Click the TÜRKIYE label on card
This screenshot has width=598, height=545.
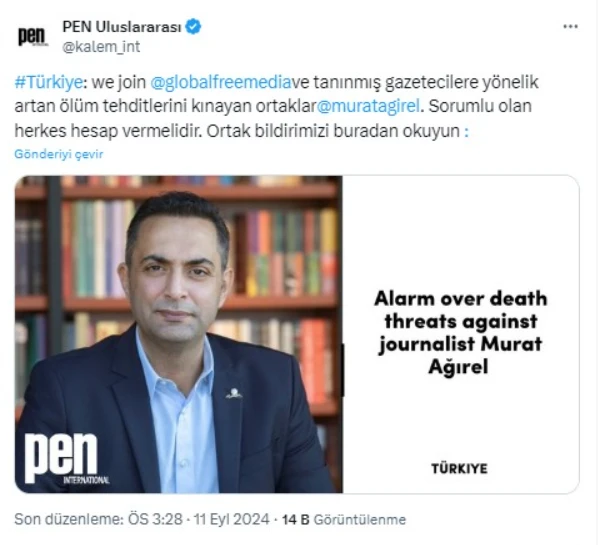[x=460, y=469]
